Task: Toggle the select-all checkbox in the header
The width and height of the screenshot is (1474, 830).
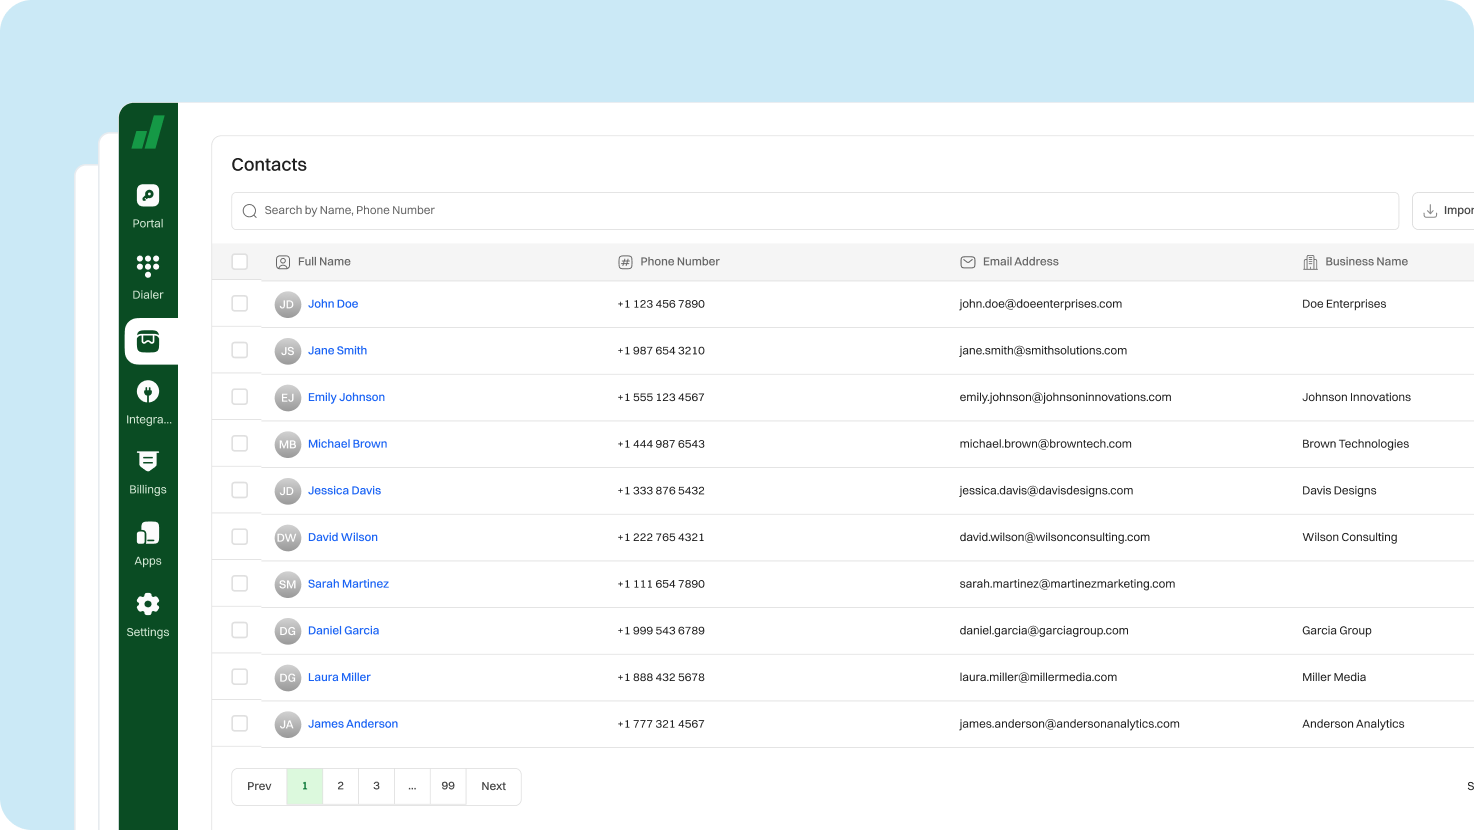Action: 239,261
